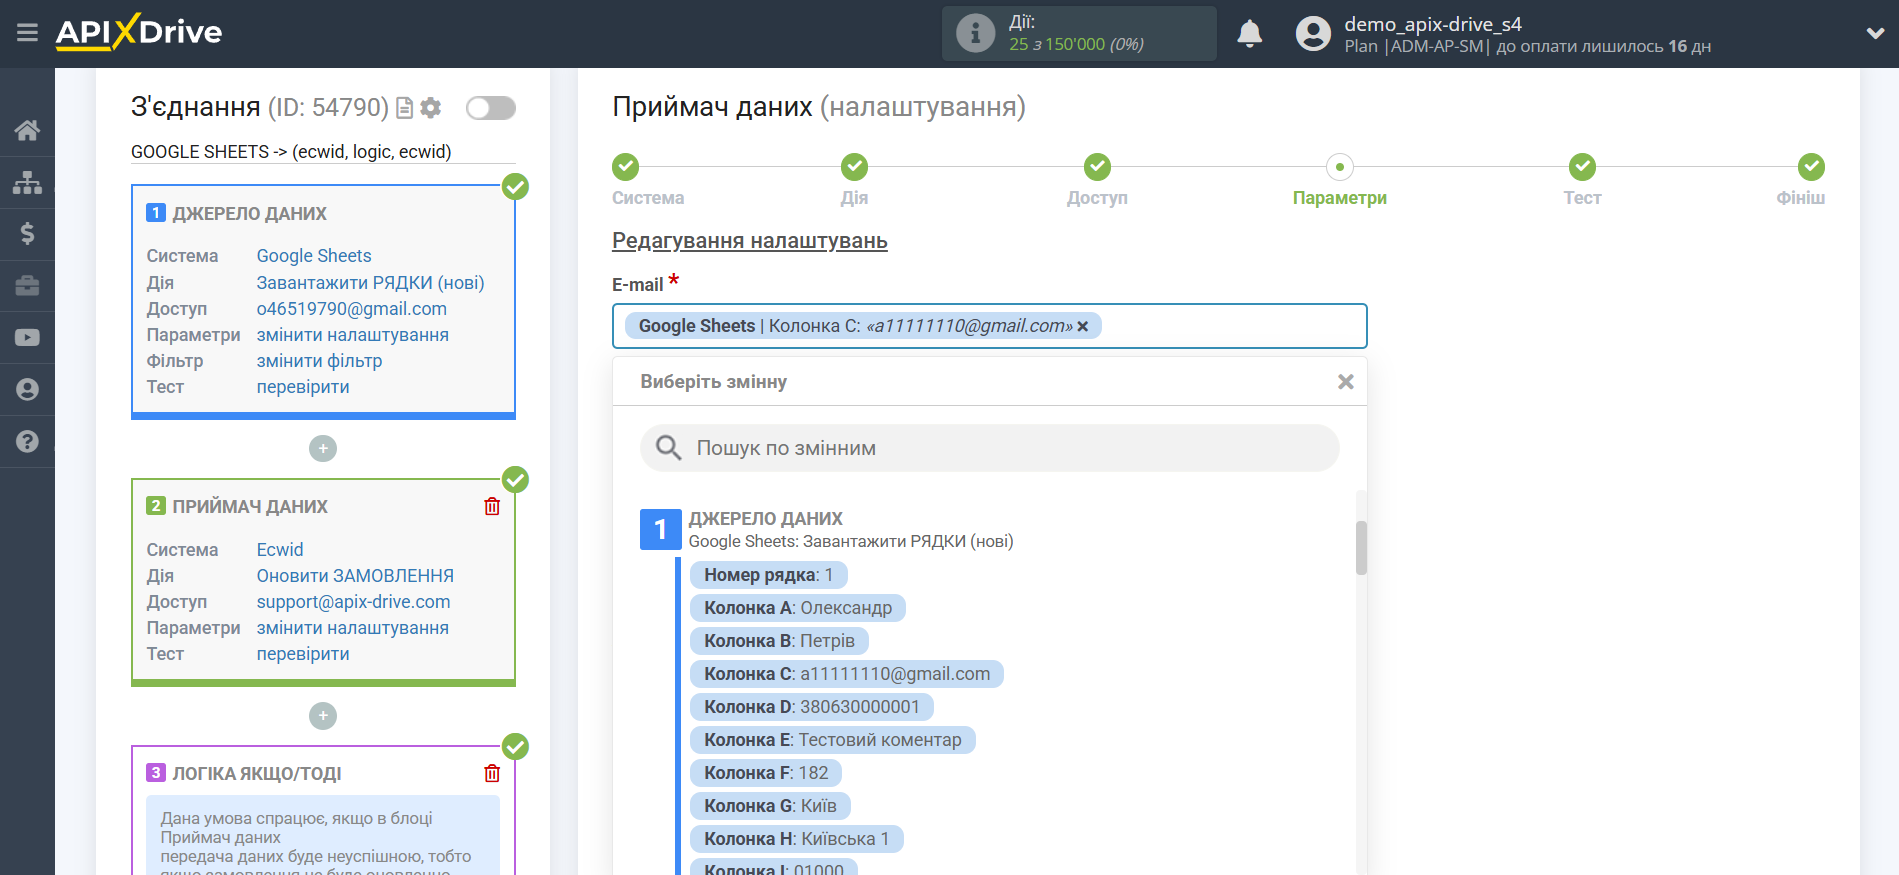The width and height of the screenshot is (1899, 875).
Task: Click перевірити in the data source block
Action: point(303,387)
